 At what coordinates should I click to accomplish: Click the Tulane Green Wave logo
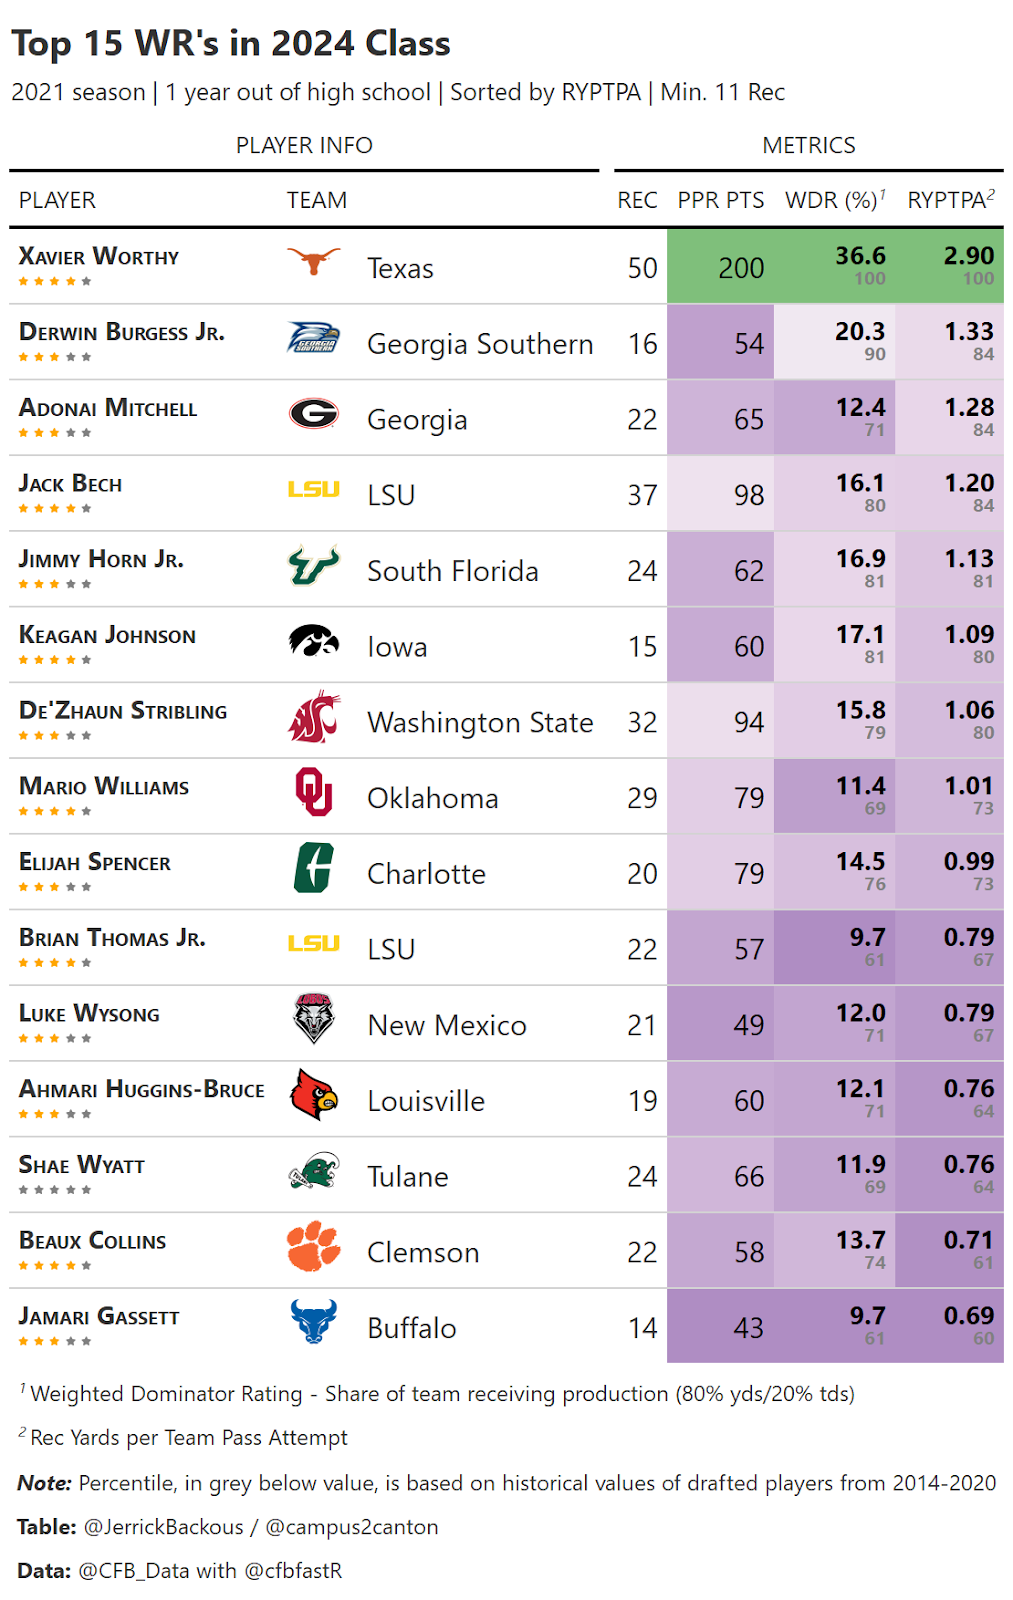tap(314, 1170)
